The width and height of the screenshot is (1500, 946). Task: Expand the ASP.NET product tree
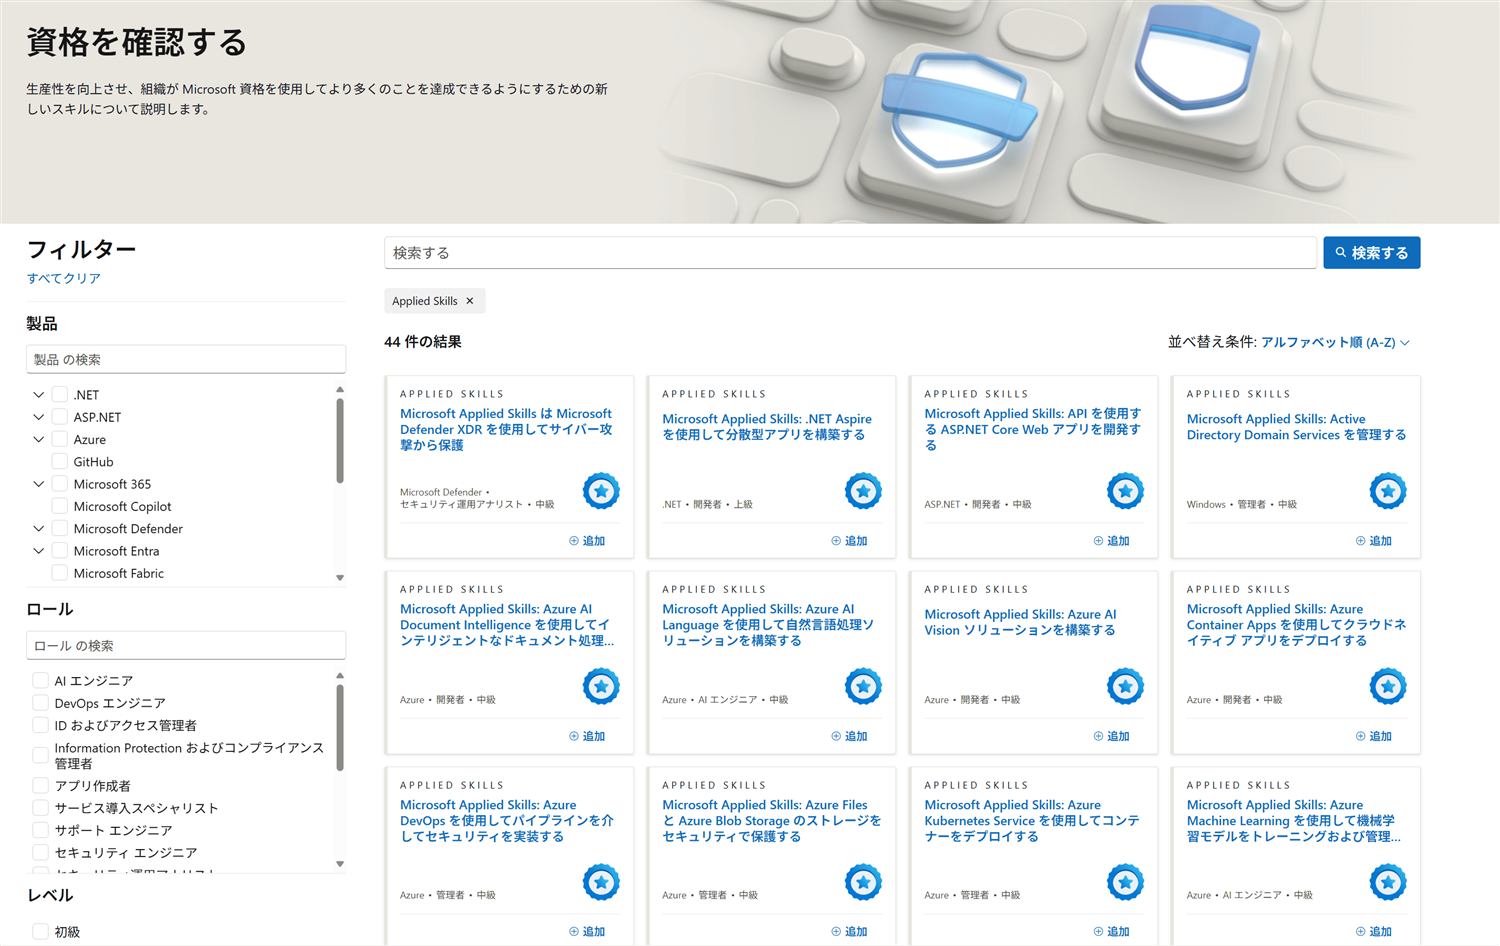pyautogui.click(x=39, y=417)
